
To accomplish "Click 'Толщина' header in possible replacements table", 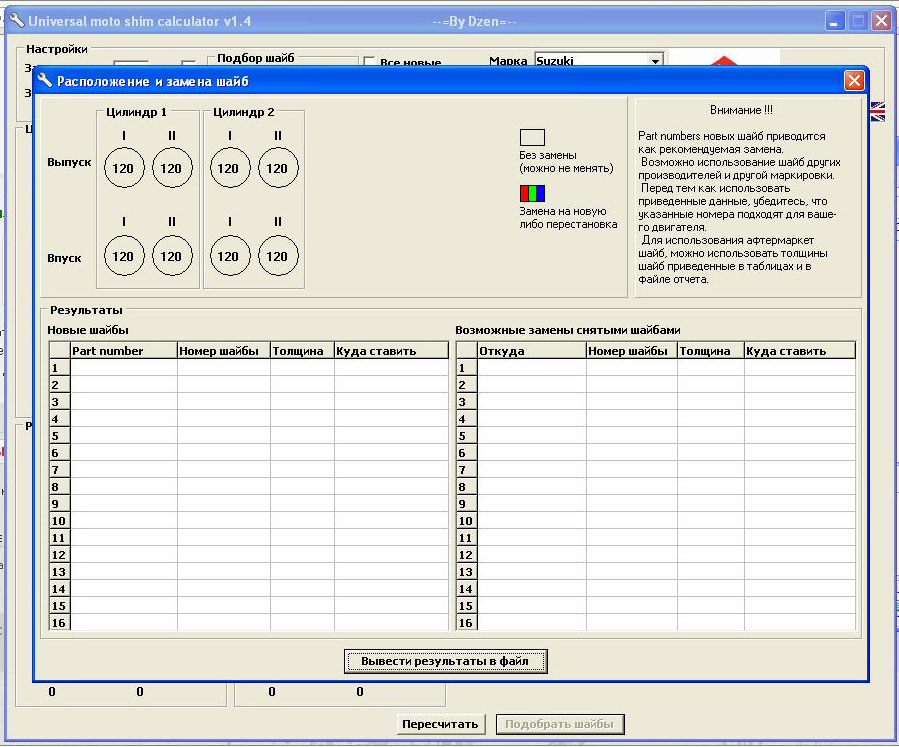I will 710,350.
